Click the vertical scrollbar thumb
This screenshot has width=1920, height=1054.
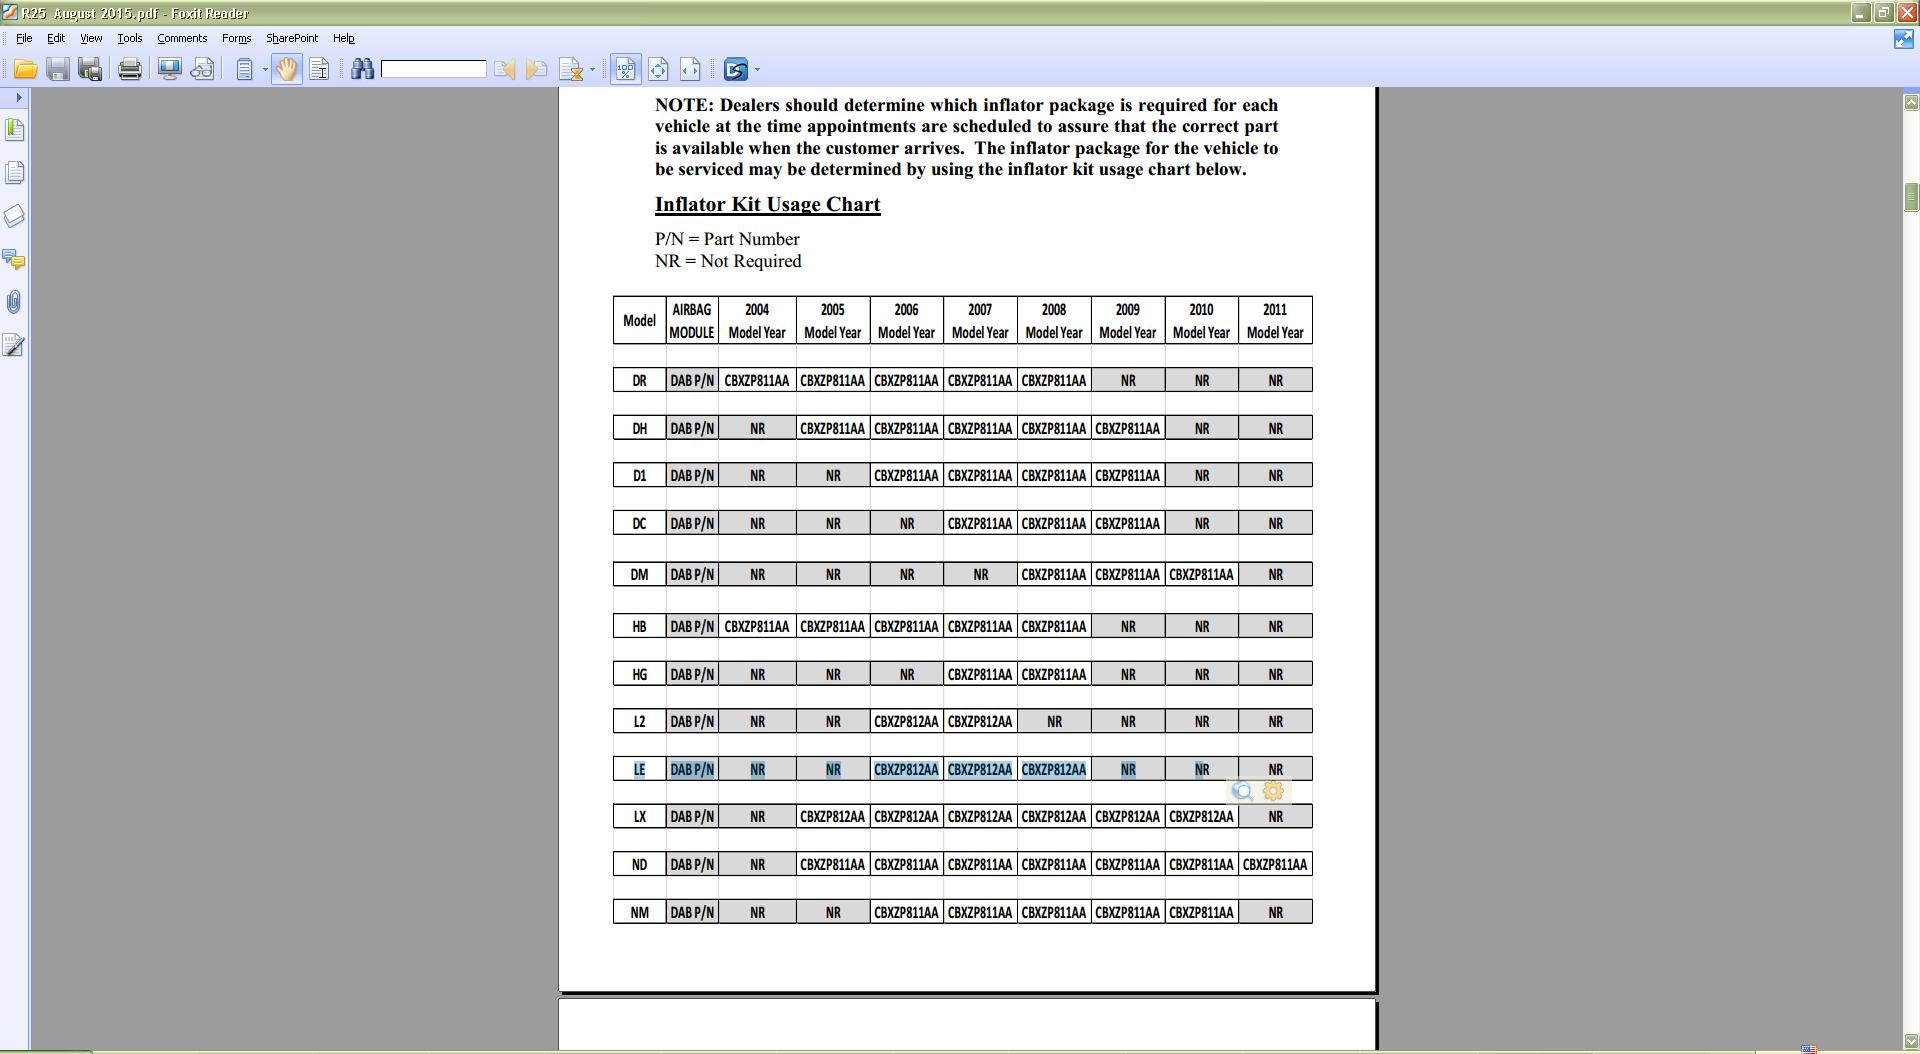point(1911,197)
